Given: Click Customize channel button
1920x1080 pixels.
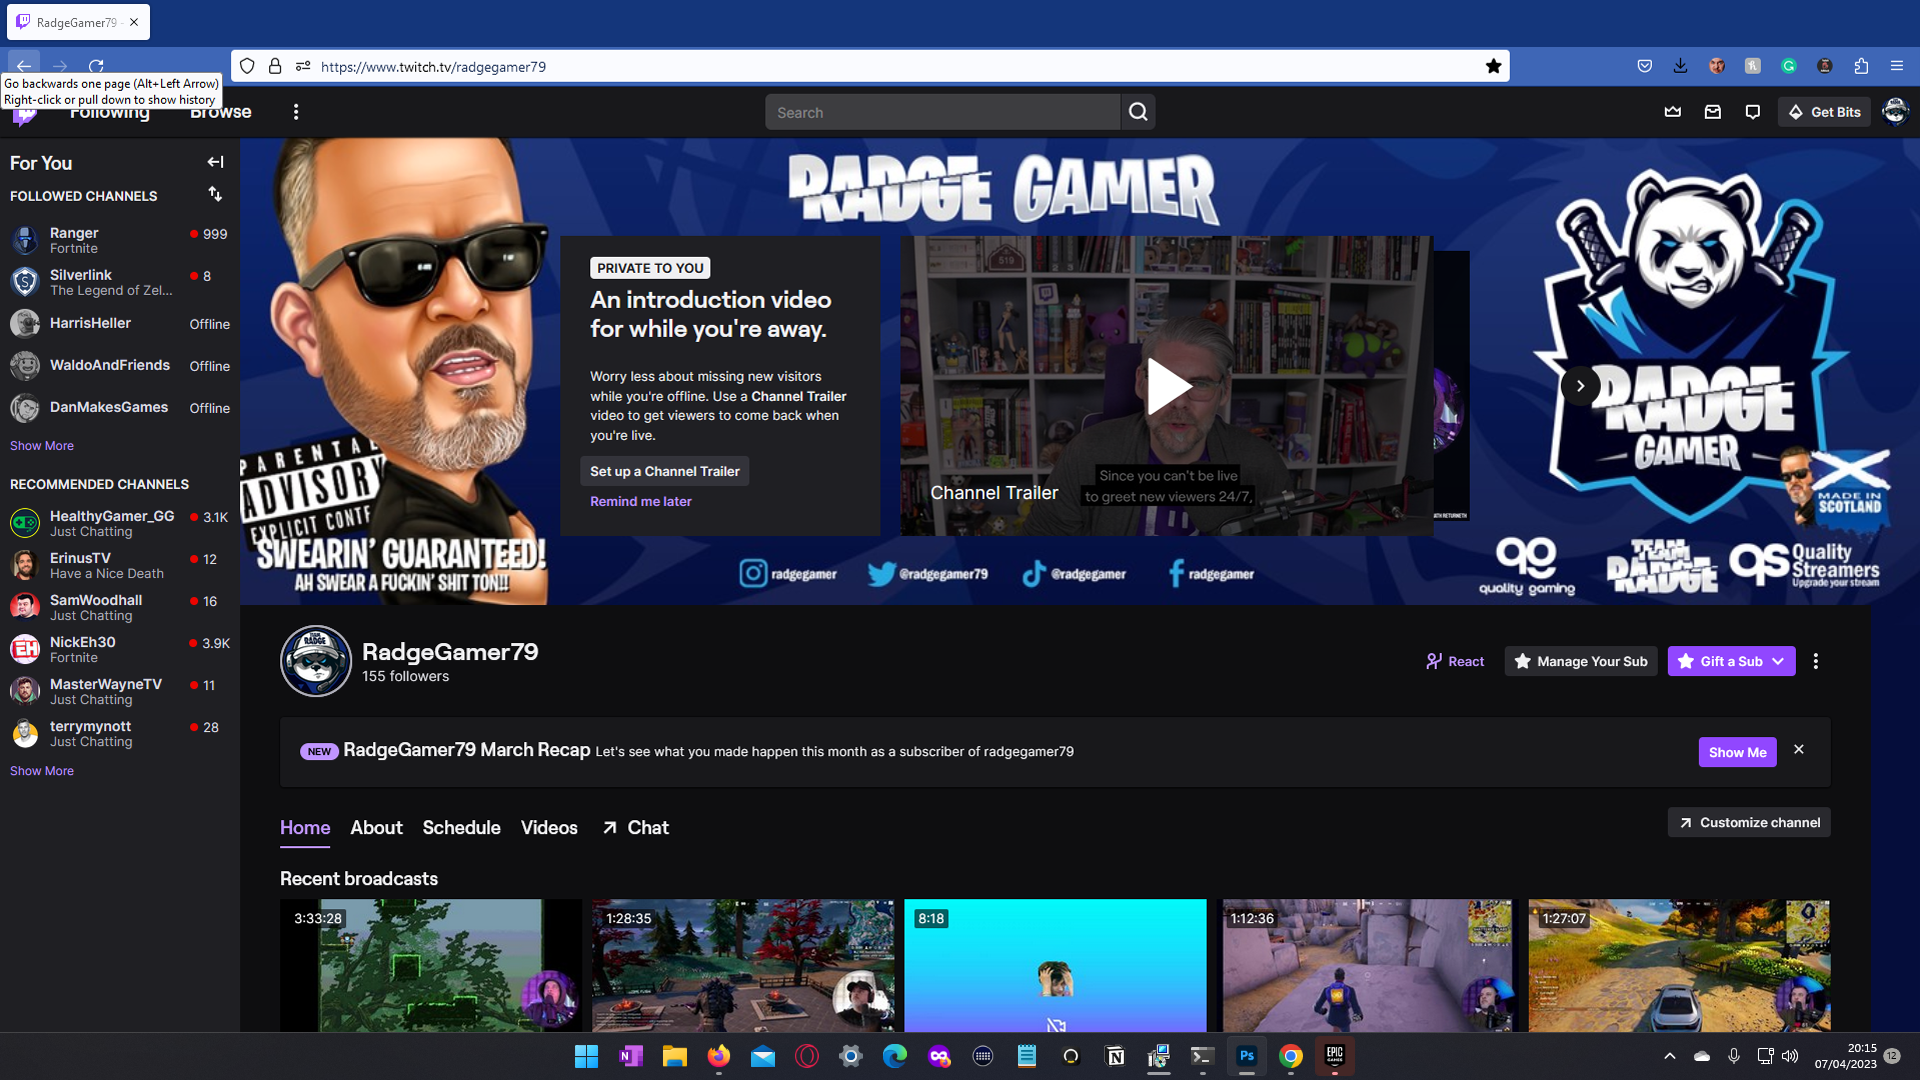Looking at the screenshot, I should pos(1749,822).
